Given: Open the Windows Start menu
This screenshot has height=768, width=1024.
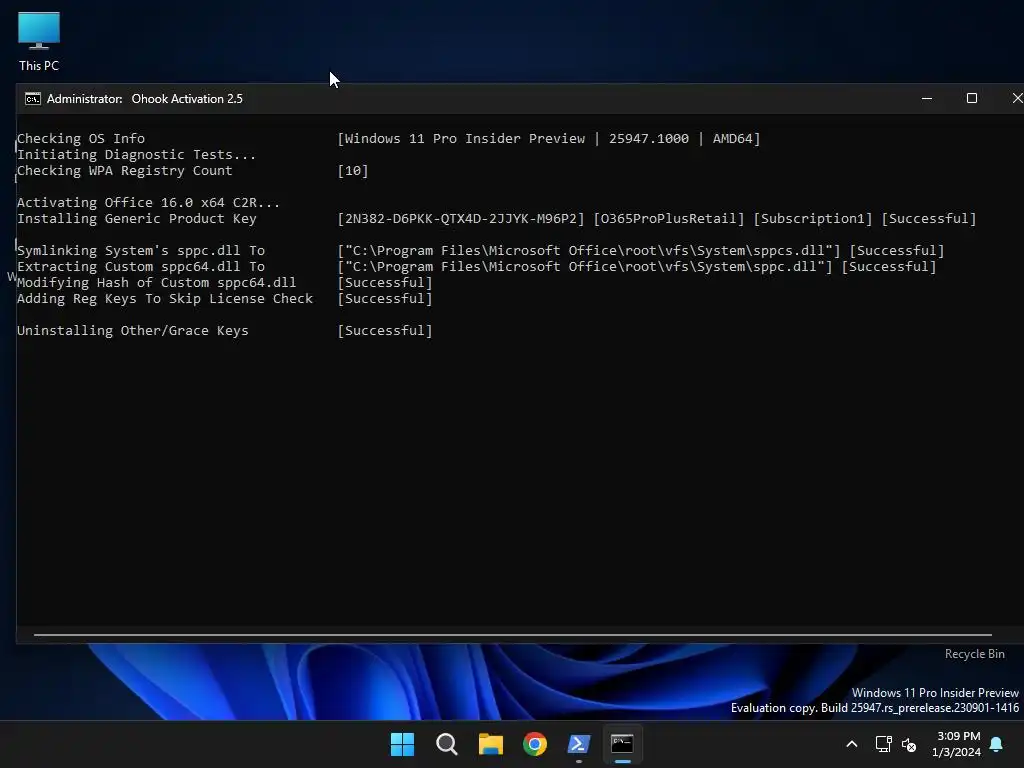Looking at the screenshot, I should 402,744.
